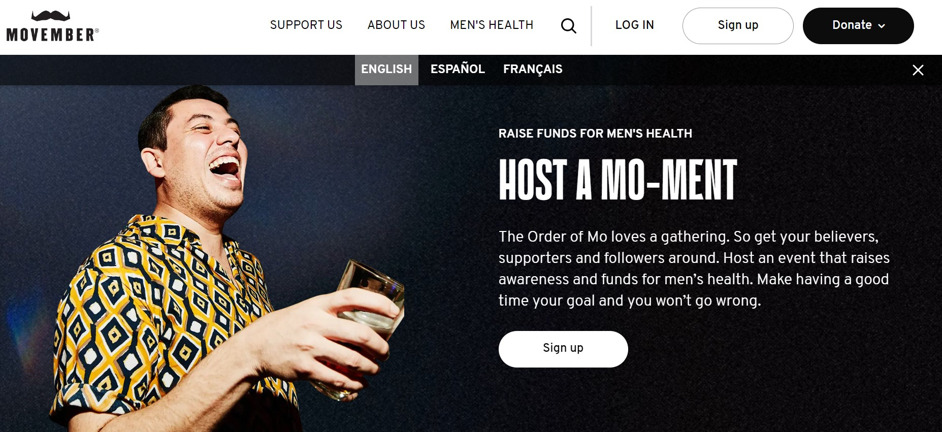Click the Raise Funds for Men's Health subtitle
The width and height of the screenshot is (942, 432).
595,134
